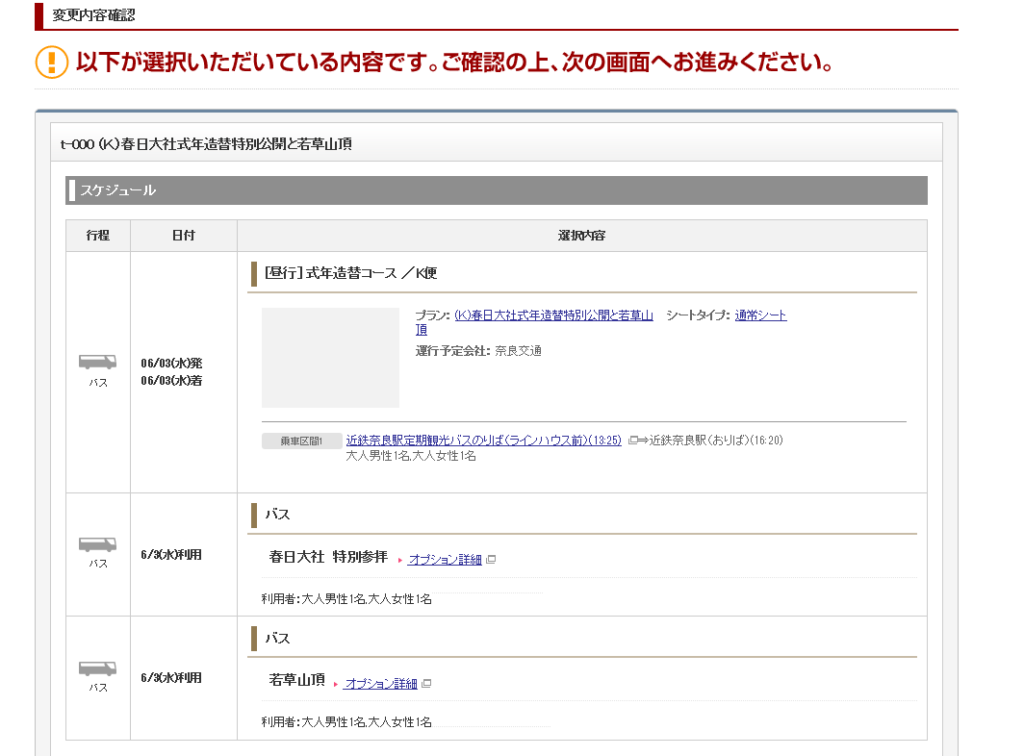
Task: Click the tour title t-000 (K)春日大社式年造替特別公開と若草山頂
Action: (206, 144)
